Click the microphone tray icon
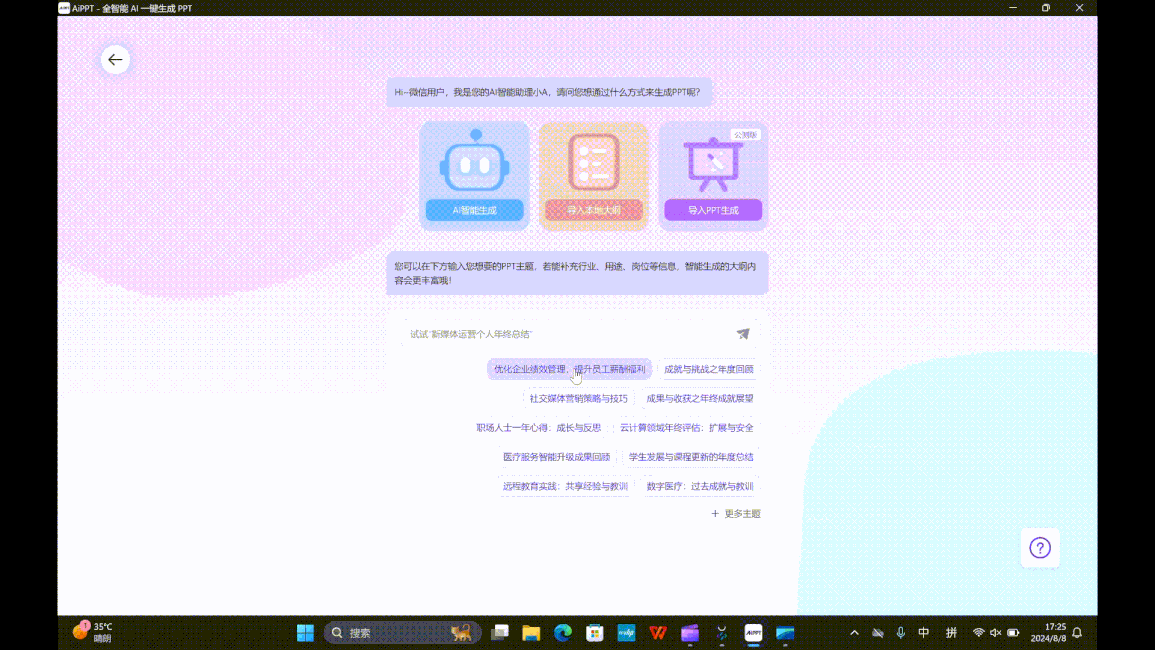 pyautogui.click(x=900, y=632)
